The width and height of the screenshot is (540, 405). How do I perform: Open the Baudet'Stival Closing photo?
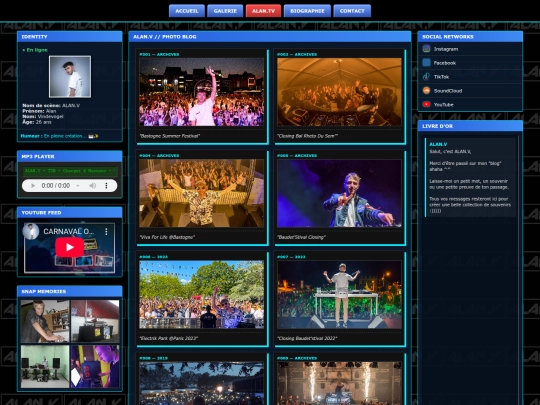pyautogui.click(x=339, y=193)
